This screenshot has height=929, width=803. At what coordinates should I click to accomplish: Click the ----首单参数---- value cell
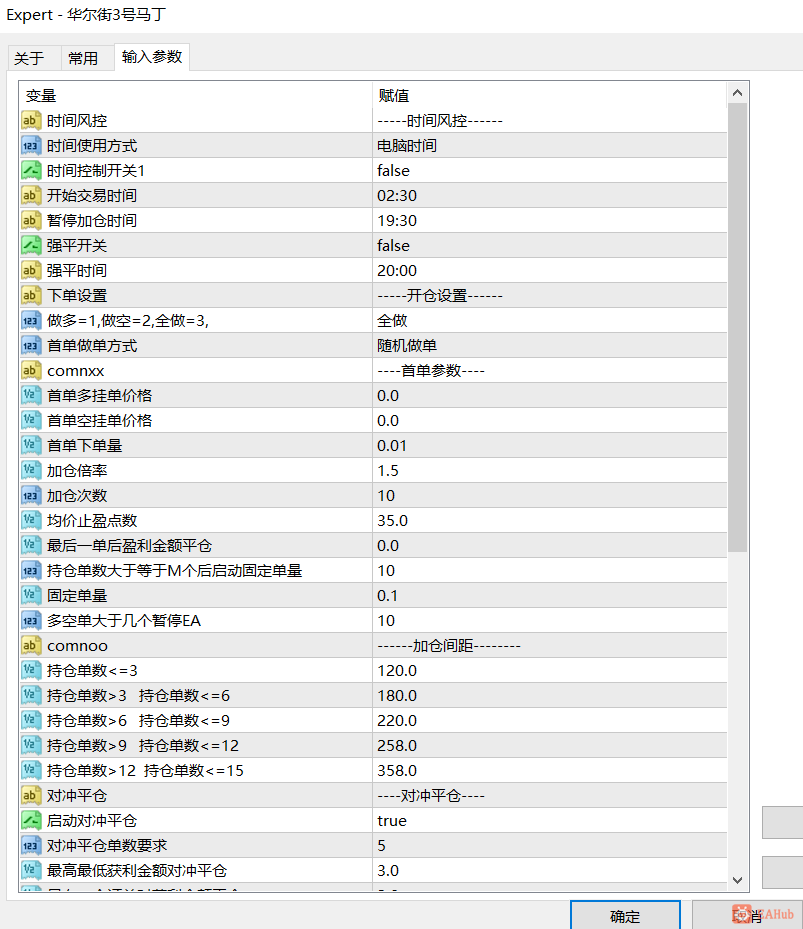click(549, 370)
